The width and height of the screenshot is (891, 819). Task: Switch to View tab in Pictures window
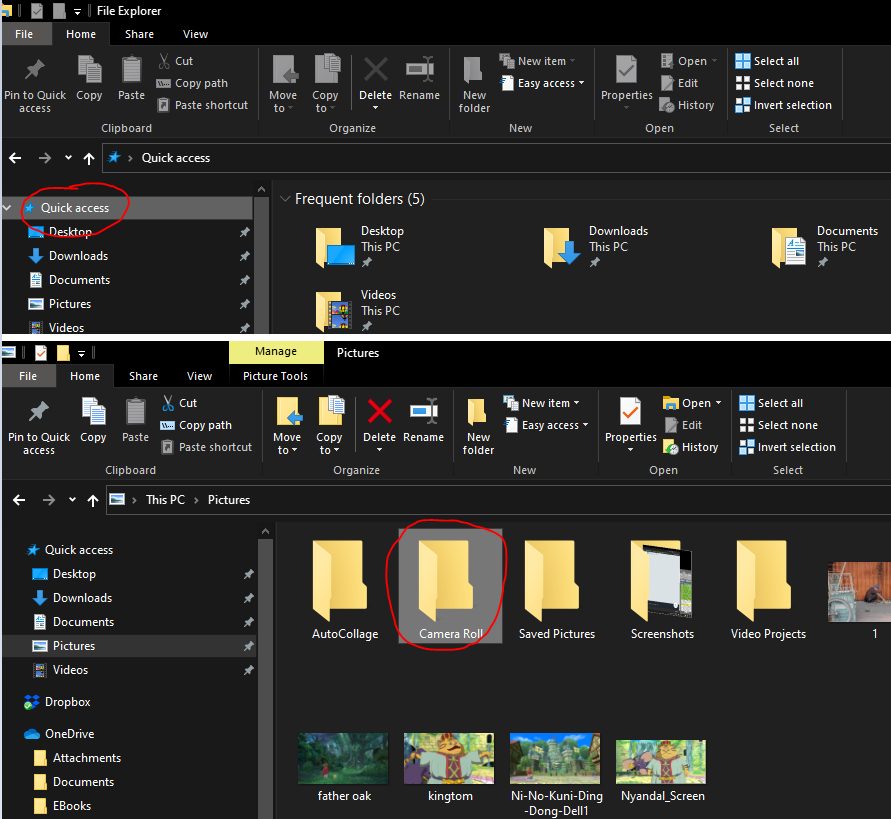pos(199,376)
